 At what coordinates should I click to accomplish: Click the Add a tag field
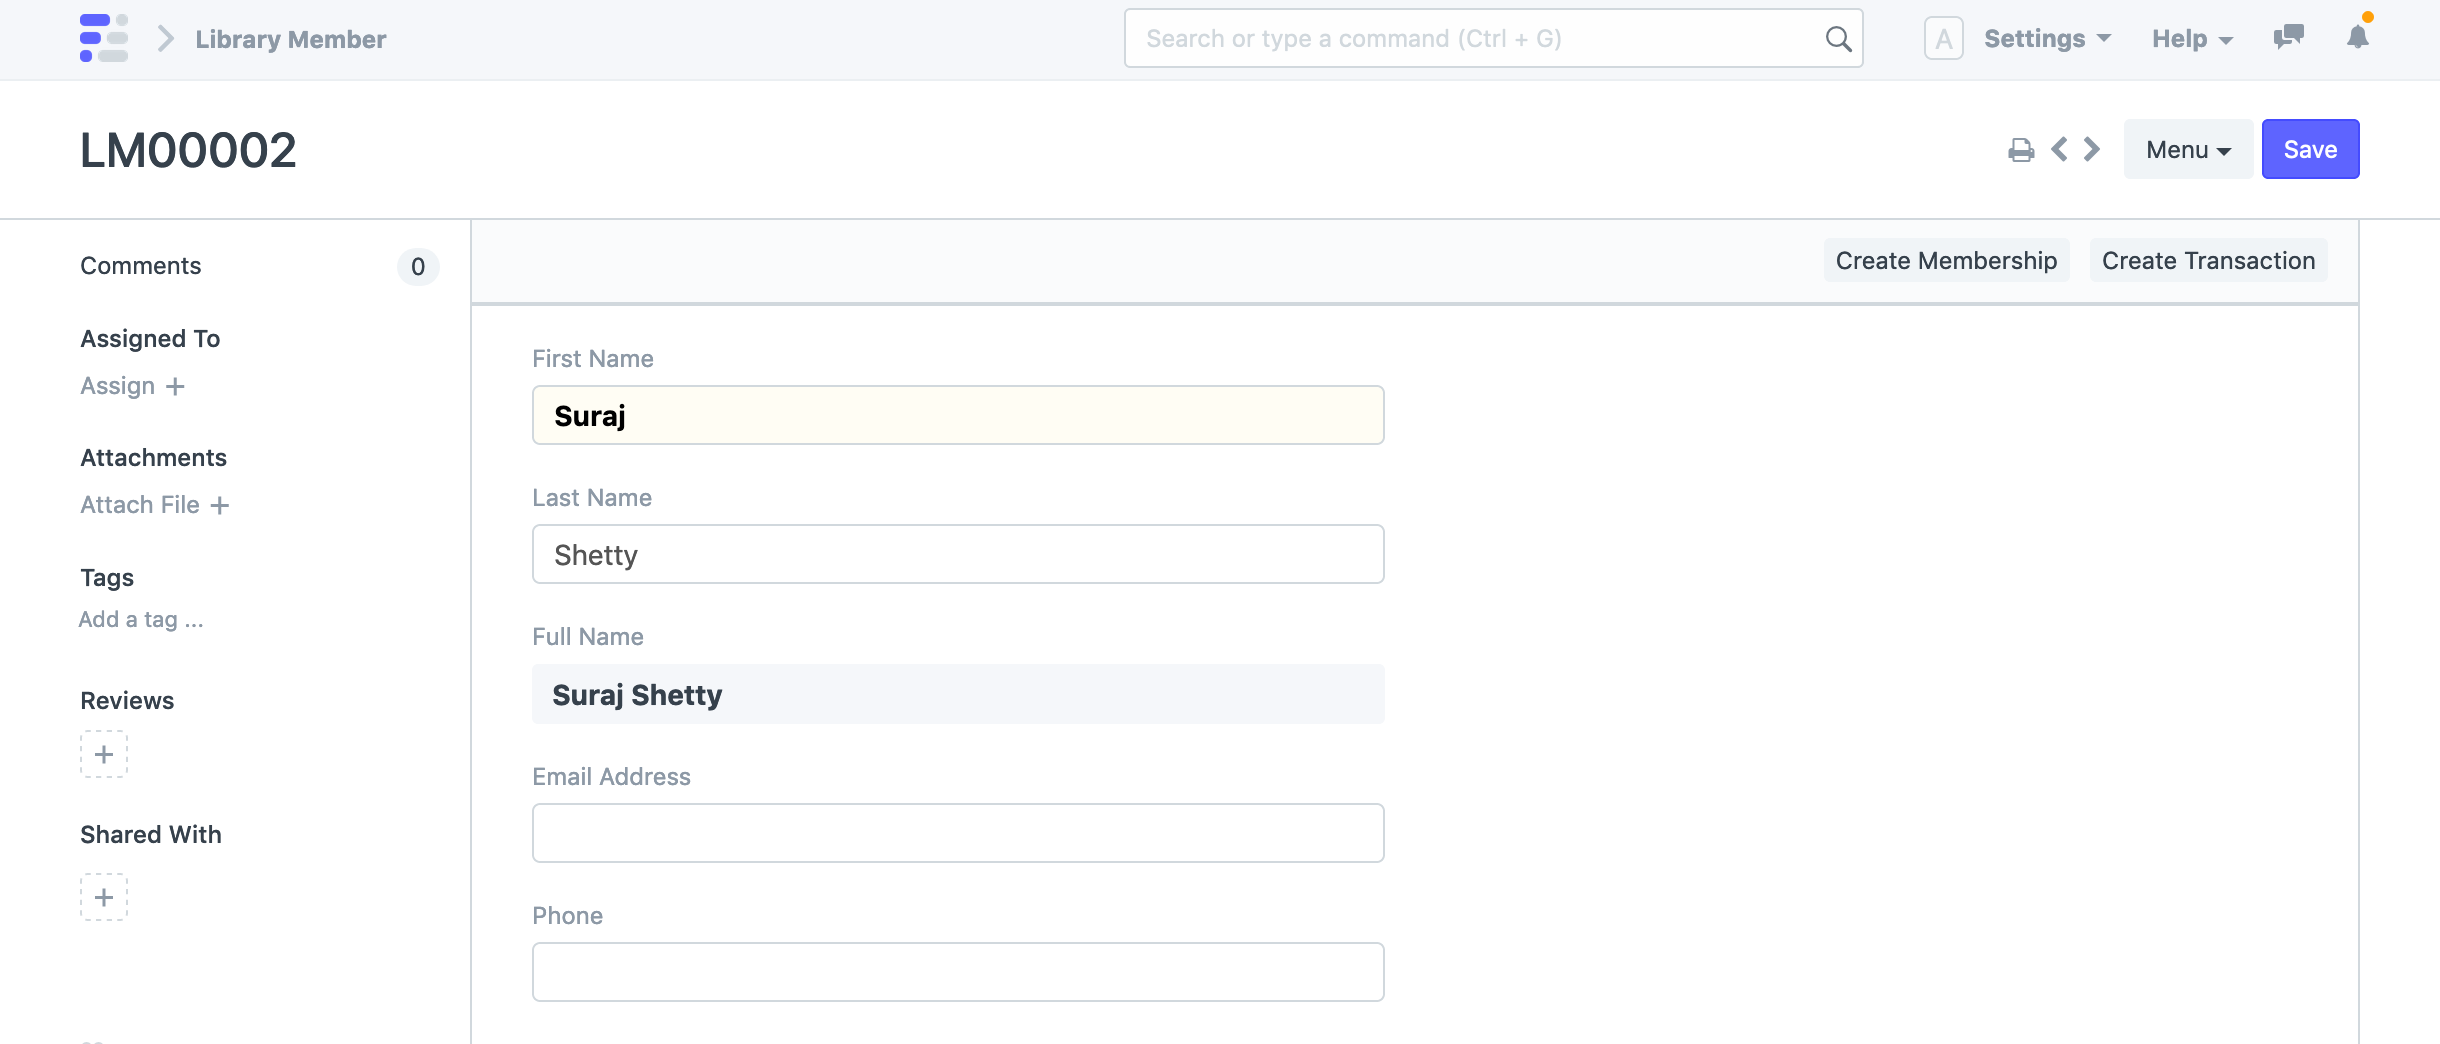point(140,619)
